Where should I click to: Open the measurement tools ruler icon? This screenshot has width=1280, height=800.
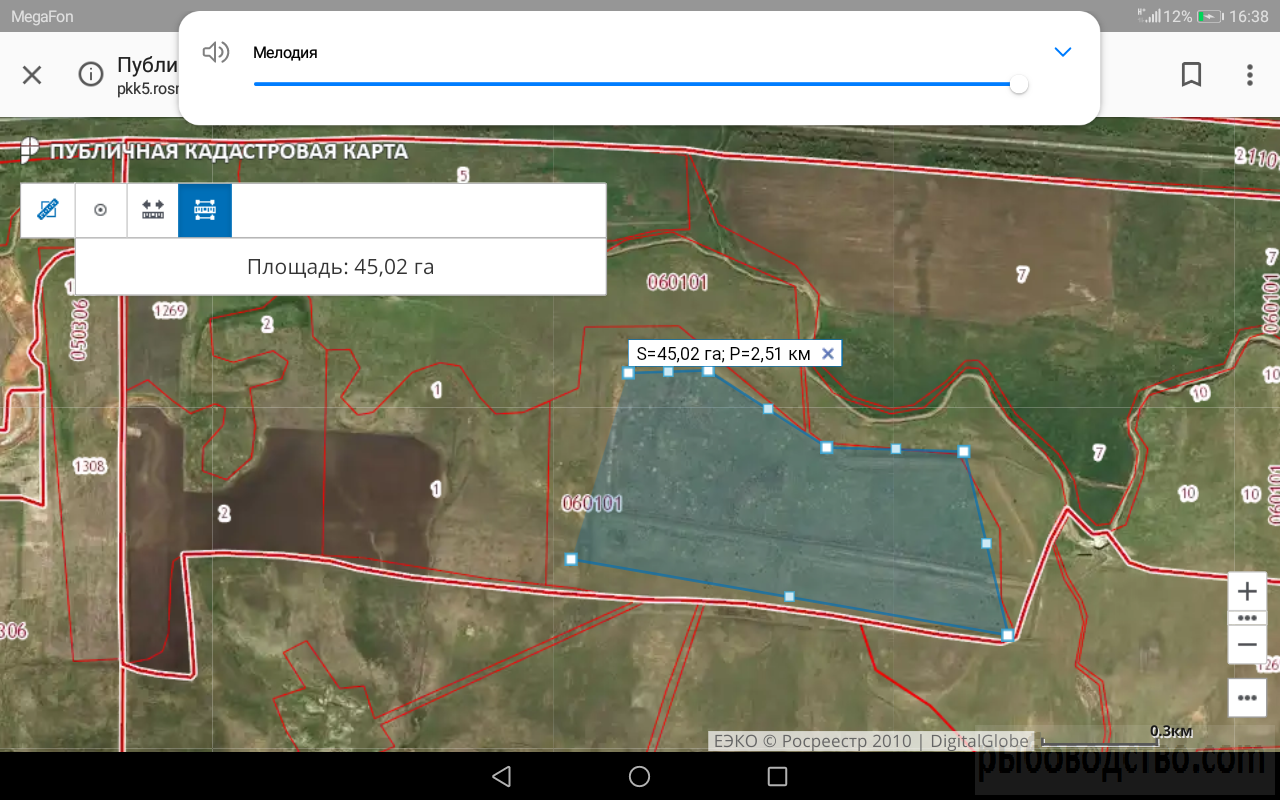(x=48, y=210)
